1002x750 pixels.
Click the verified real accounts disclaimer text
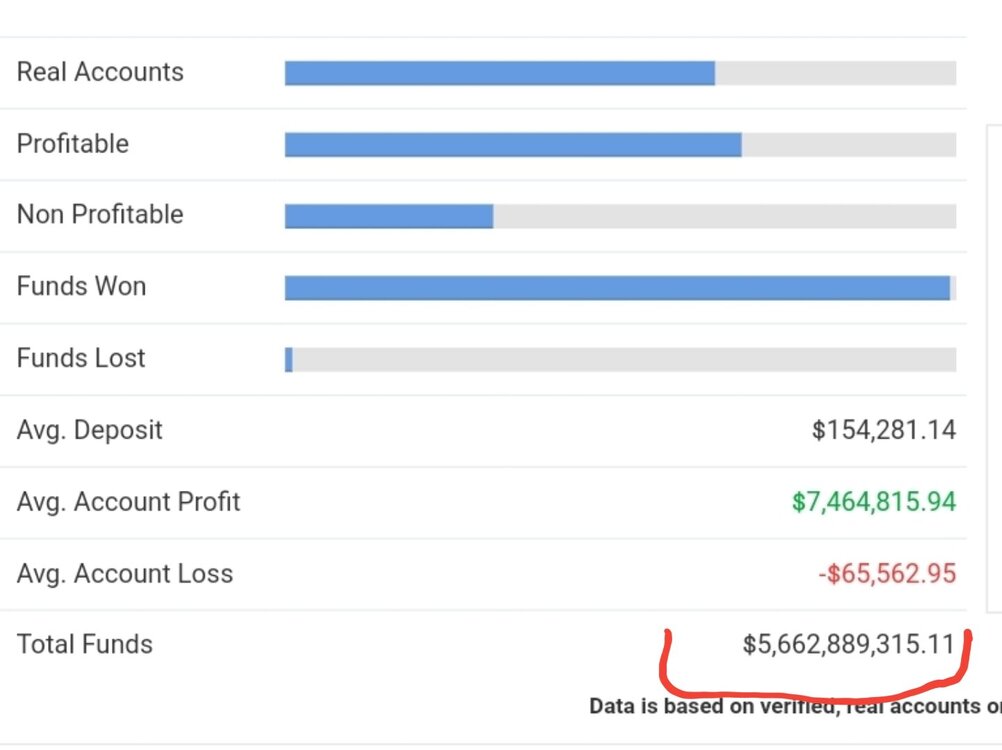(795, 706)
